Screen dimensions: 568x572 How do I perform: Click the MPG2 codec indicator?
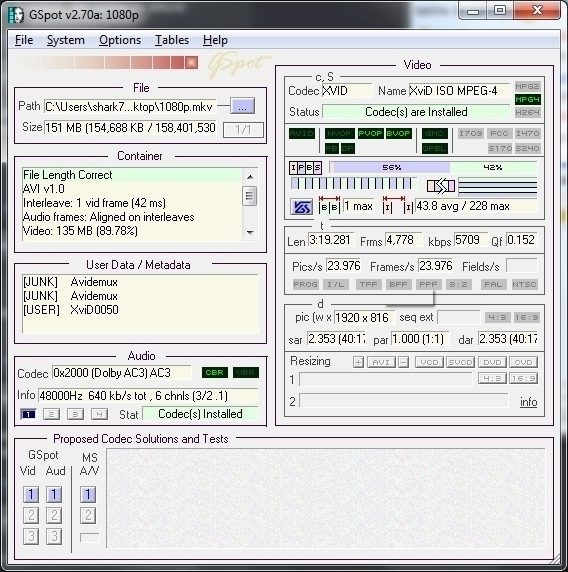pyautogui.click(x=527, y=86)
